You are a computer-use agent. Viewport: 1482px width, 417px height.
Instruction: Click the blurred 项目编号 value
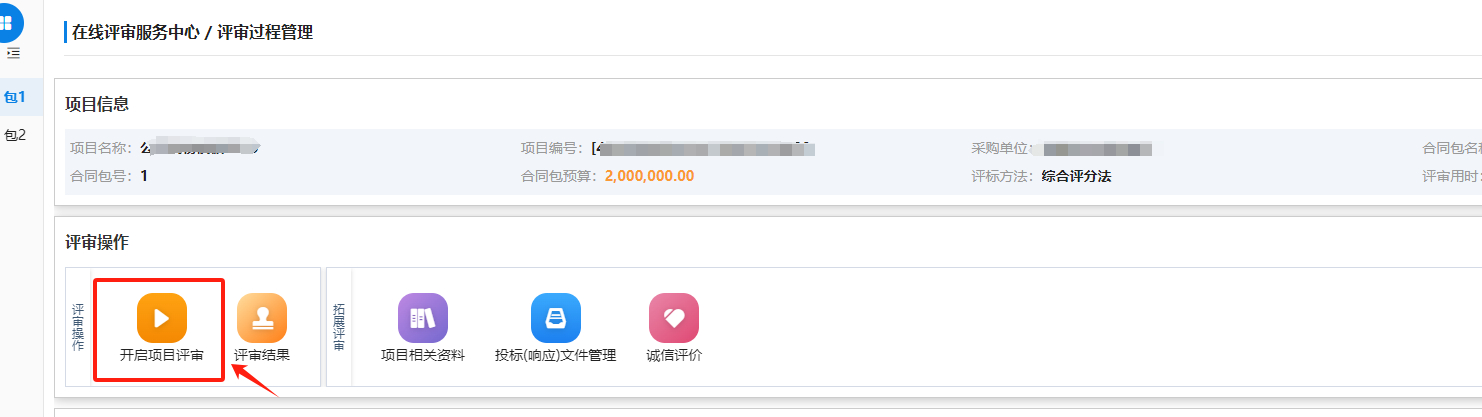coord(703,148)
